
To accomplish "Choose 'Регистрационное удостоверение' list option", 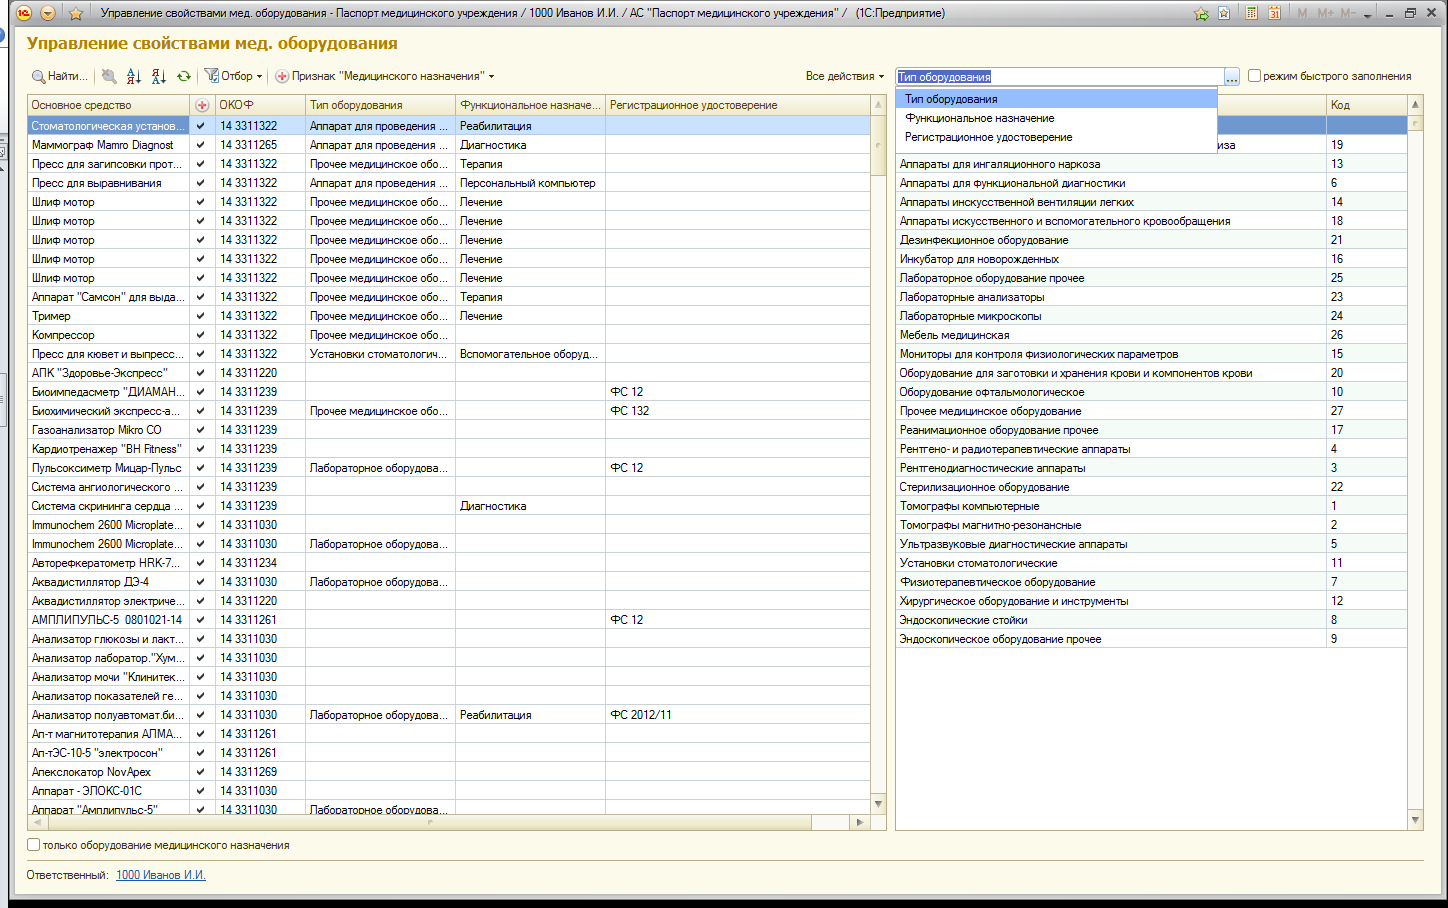I will (988, 137).
